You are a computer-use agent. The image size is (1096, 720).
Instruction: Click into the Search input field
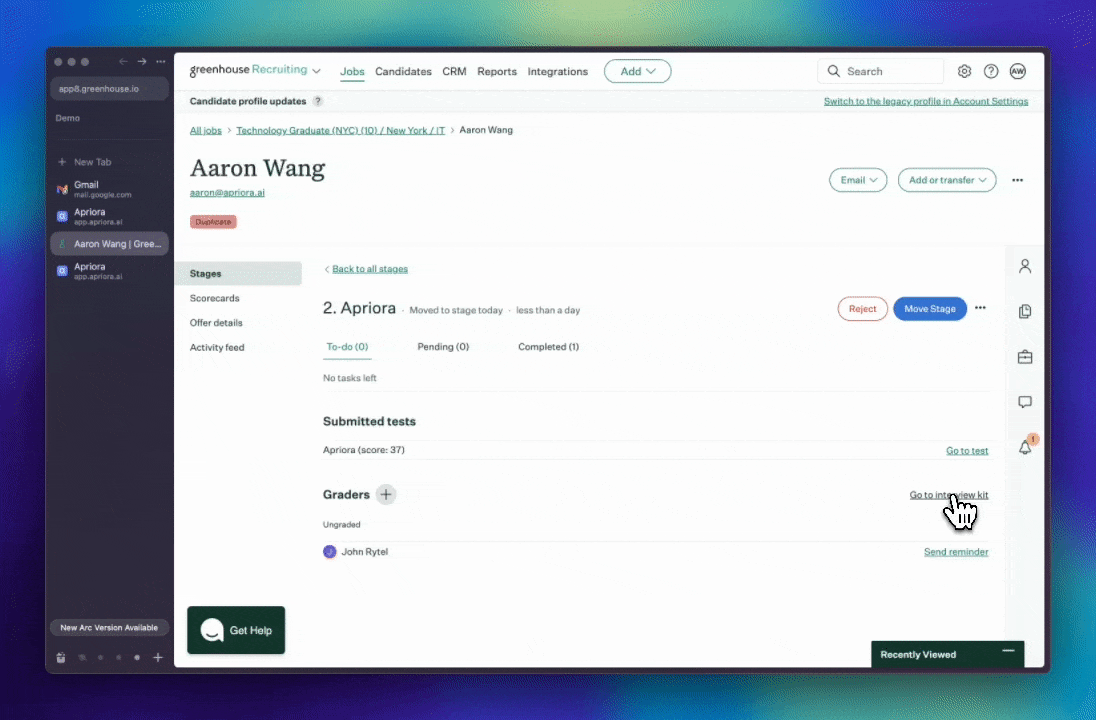pyautogui.click(x=880, y=71)
